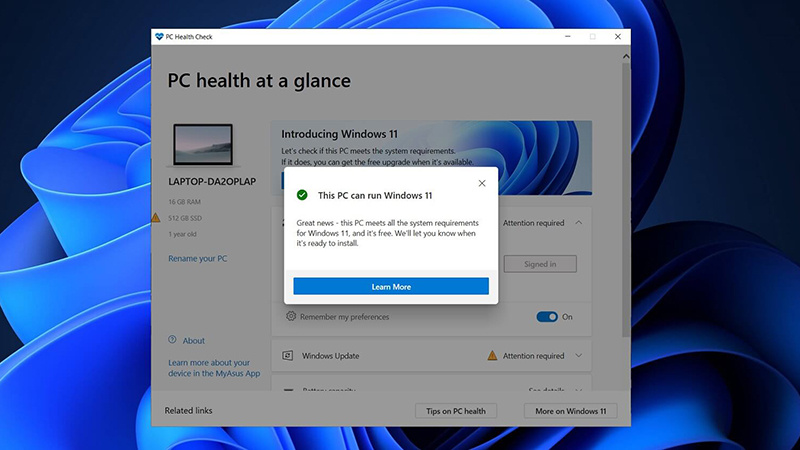Expand the Windows Update section chevron
Screen dimensions: 800x450
tap(579, 356)
